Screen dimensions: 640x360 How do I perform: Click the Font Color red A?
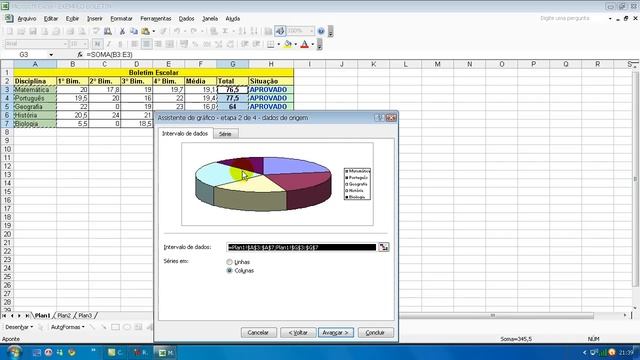(304, 44)
